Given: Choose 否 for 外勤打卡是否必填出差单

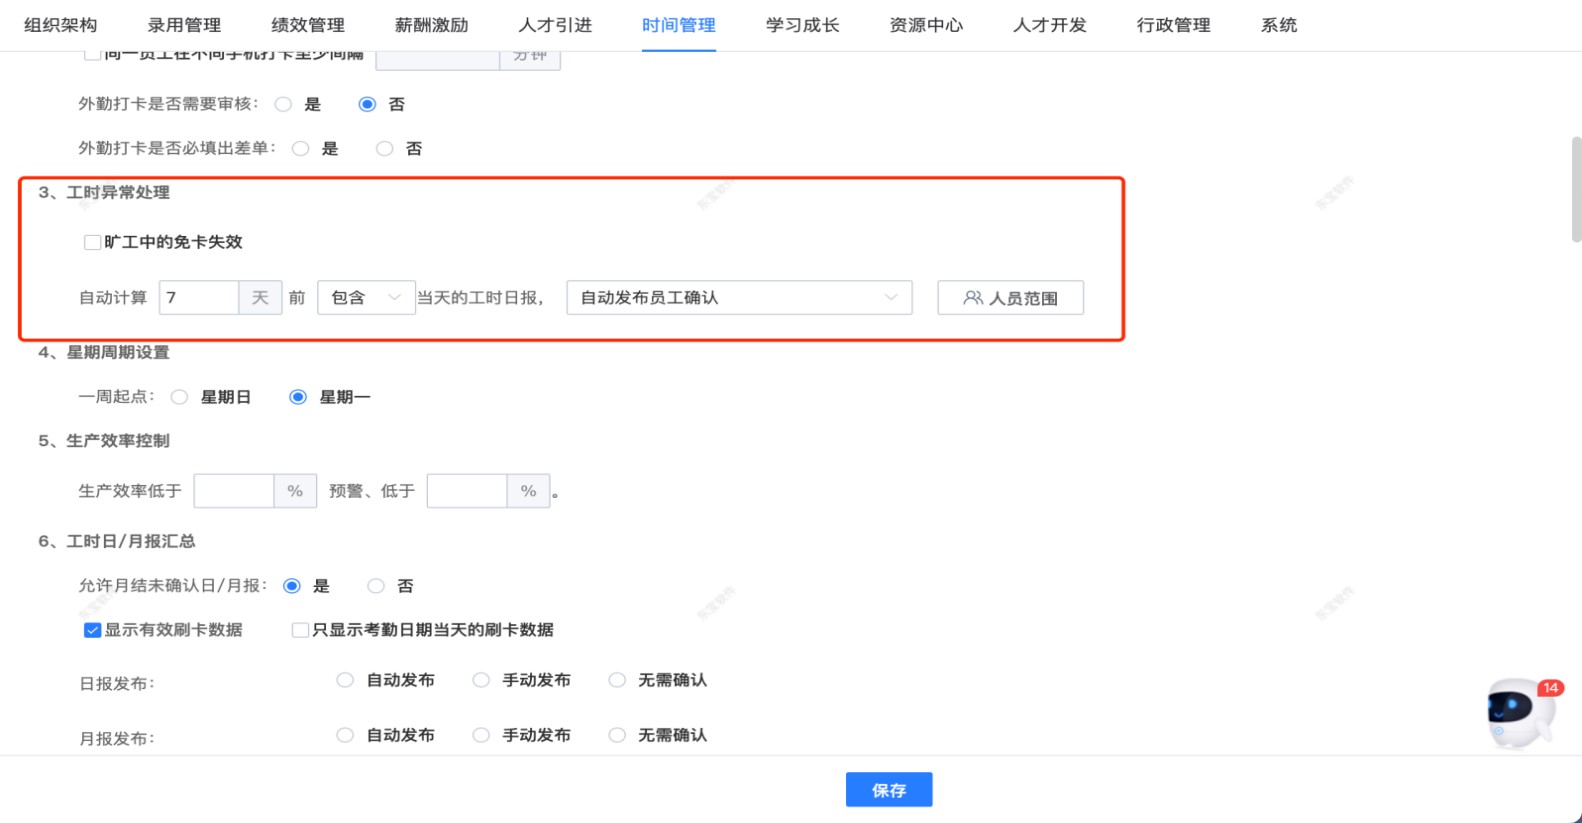Looking at the screenshot, I should tap(385, 149).
